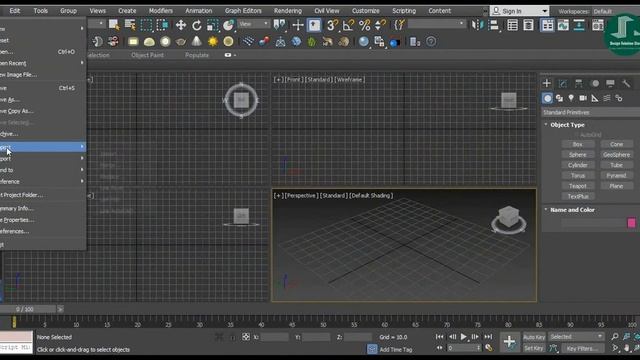Toggle the Percent Snap icon
This screenshot has width=640, height=360.
click(364, 25)
